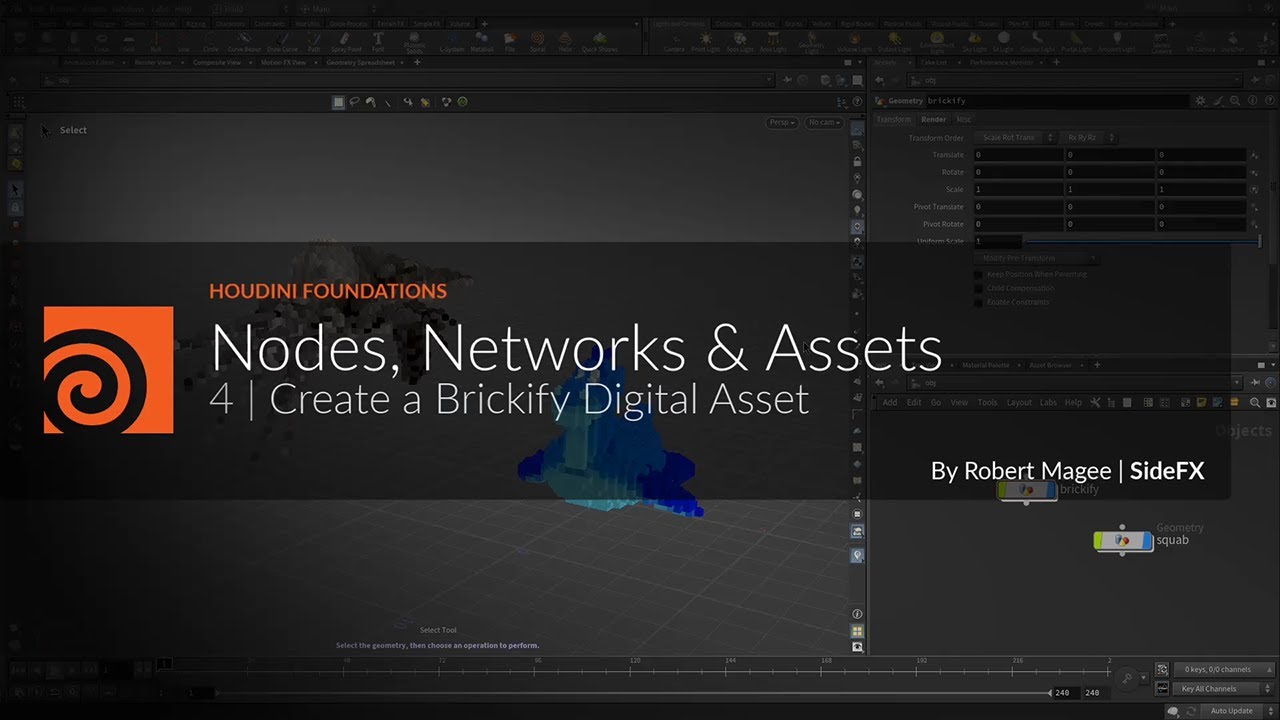Click the parameter search magnifier icon
The width and height of the screenshot is (1280, 720).
point(1235,101)
